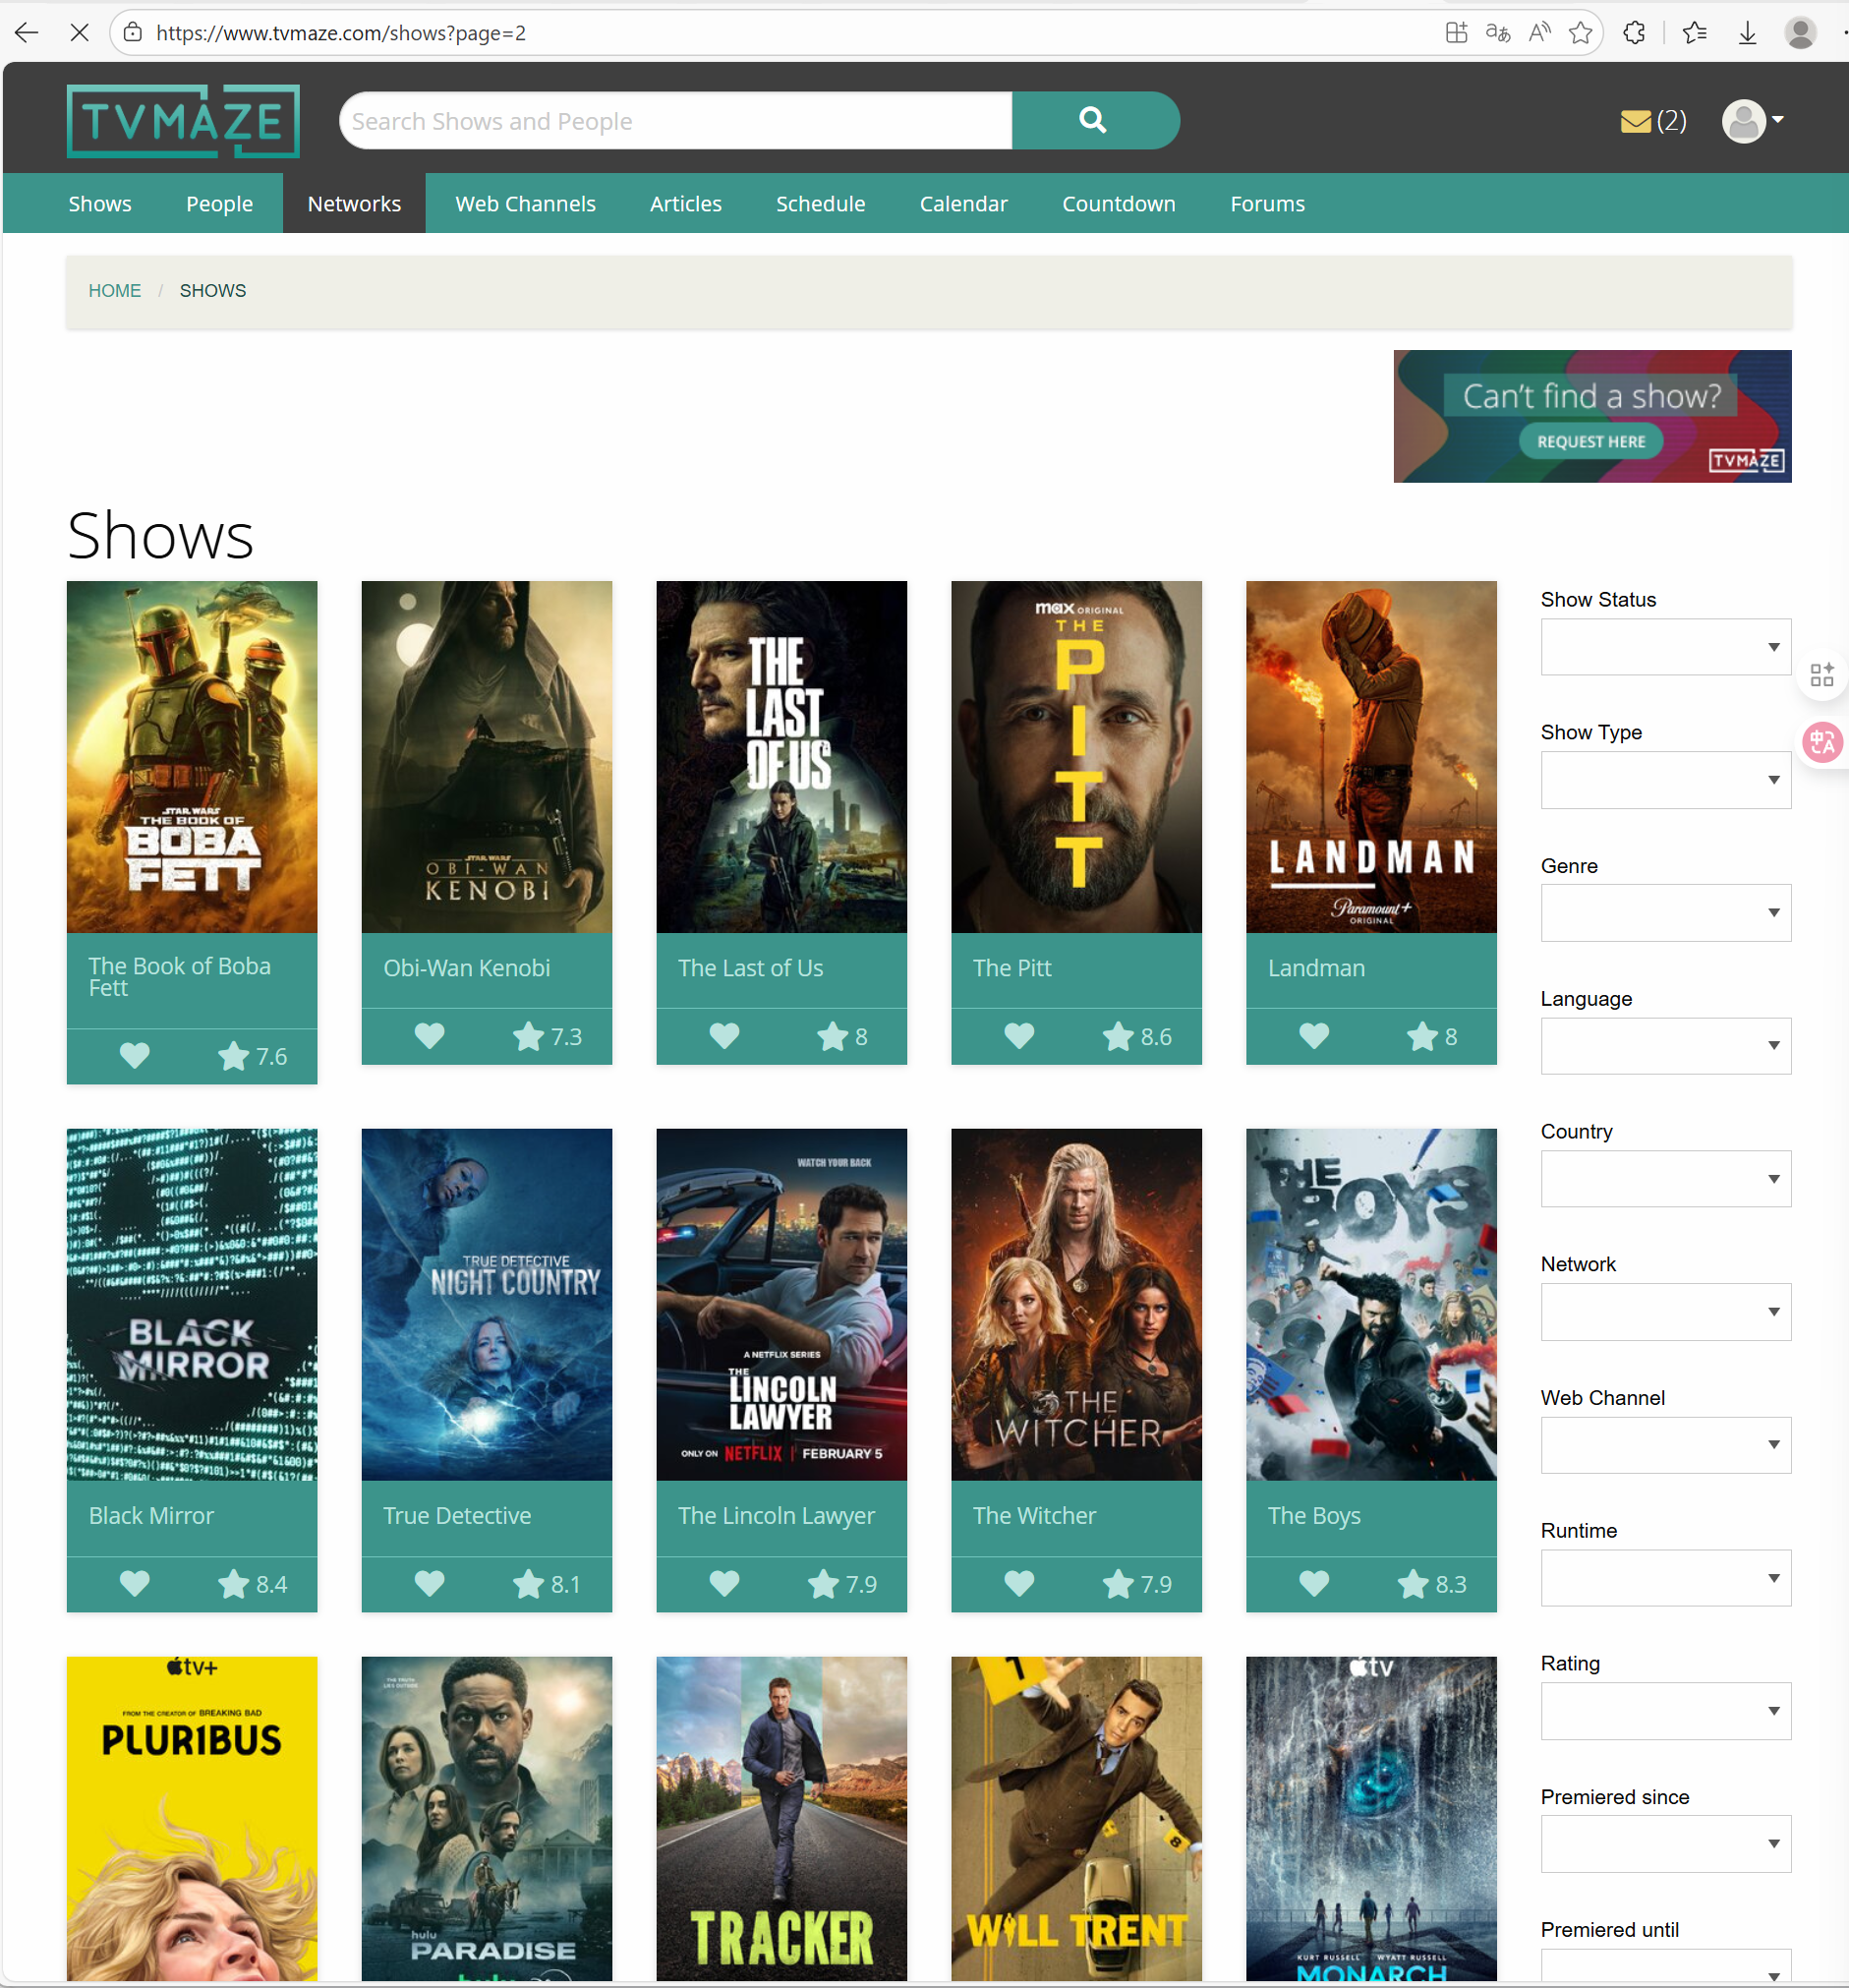This screenshot has width=1849, height=1988.
Task: Click the read aloud icon in address bar
Action: point(1539,33)
